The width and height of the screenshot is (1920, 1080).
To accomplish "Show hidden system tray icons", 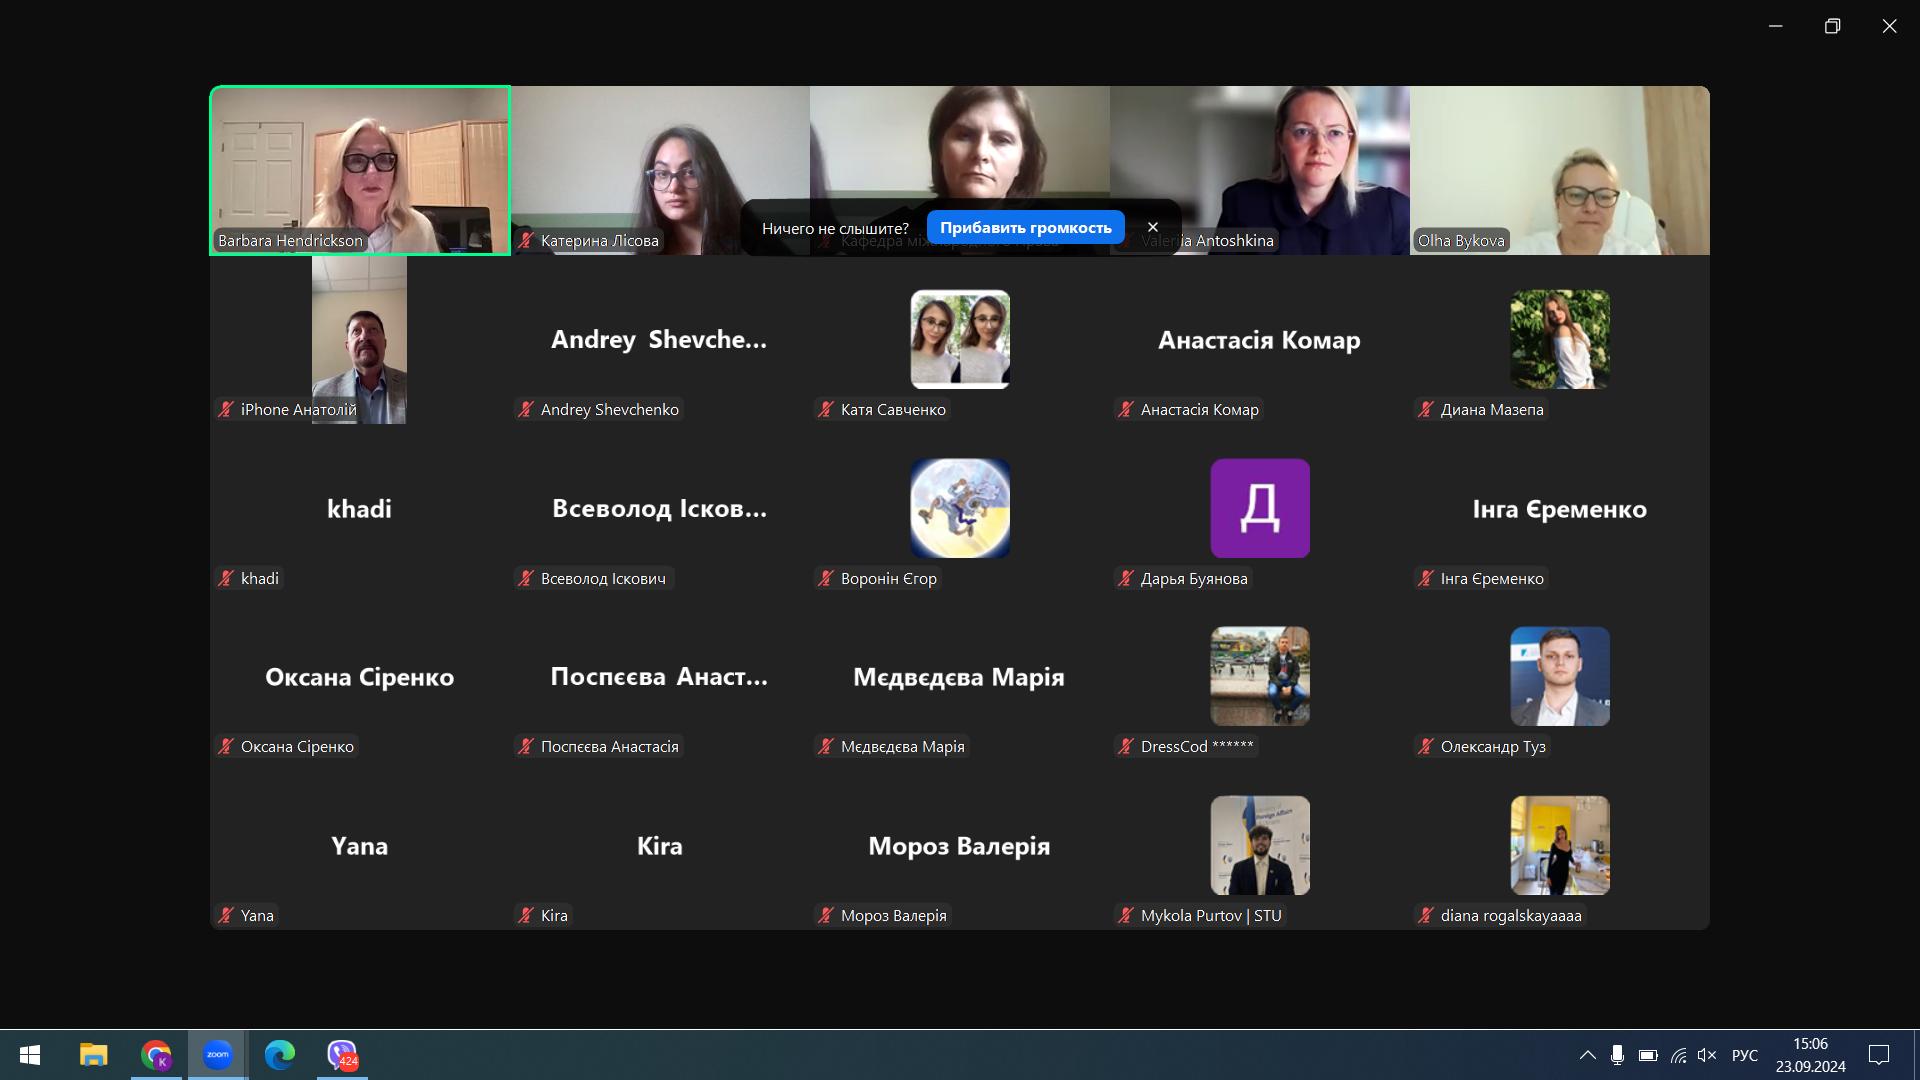I will (1587, 1055).
